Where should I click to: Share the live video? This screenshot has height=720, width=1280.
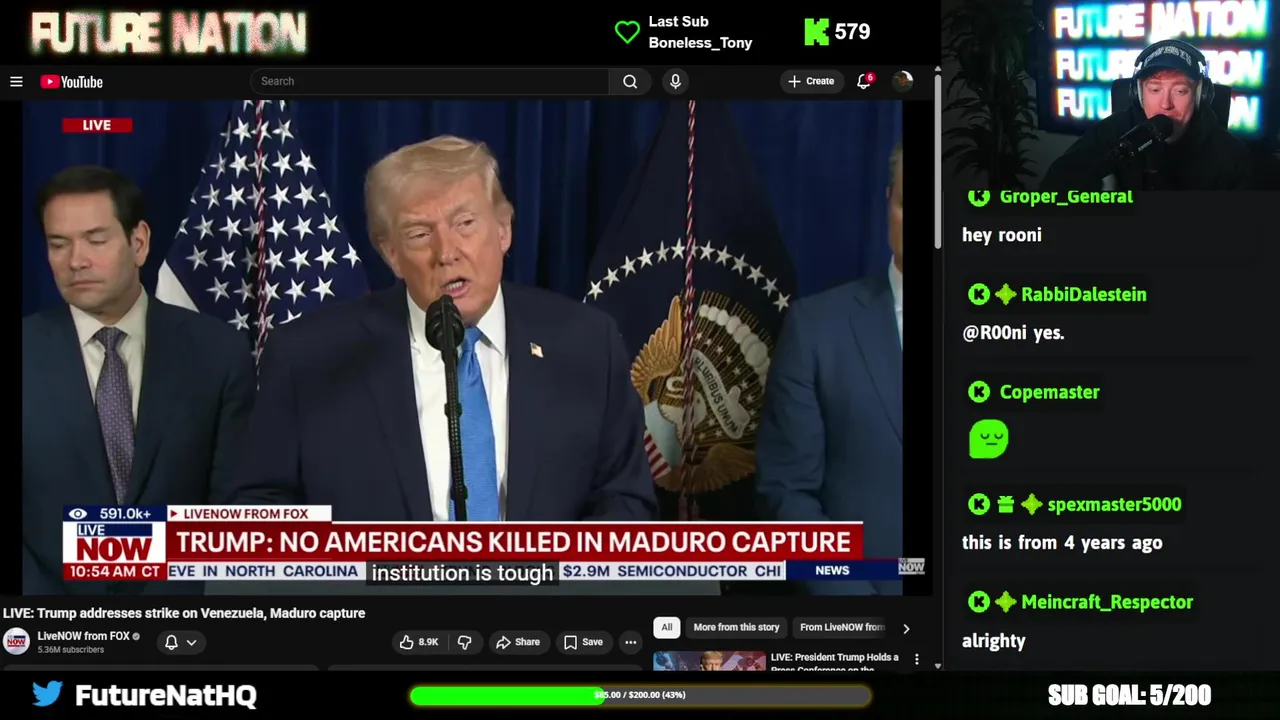[518, 642]
